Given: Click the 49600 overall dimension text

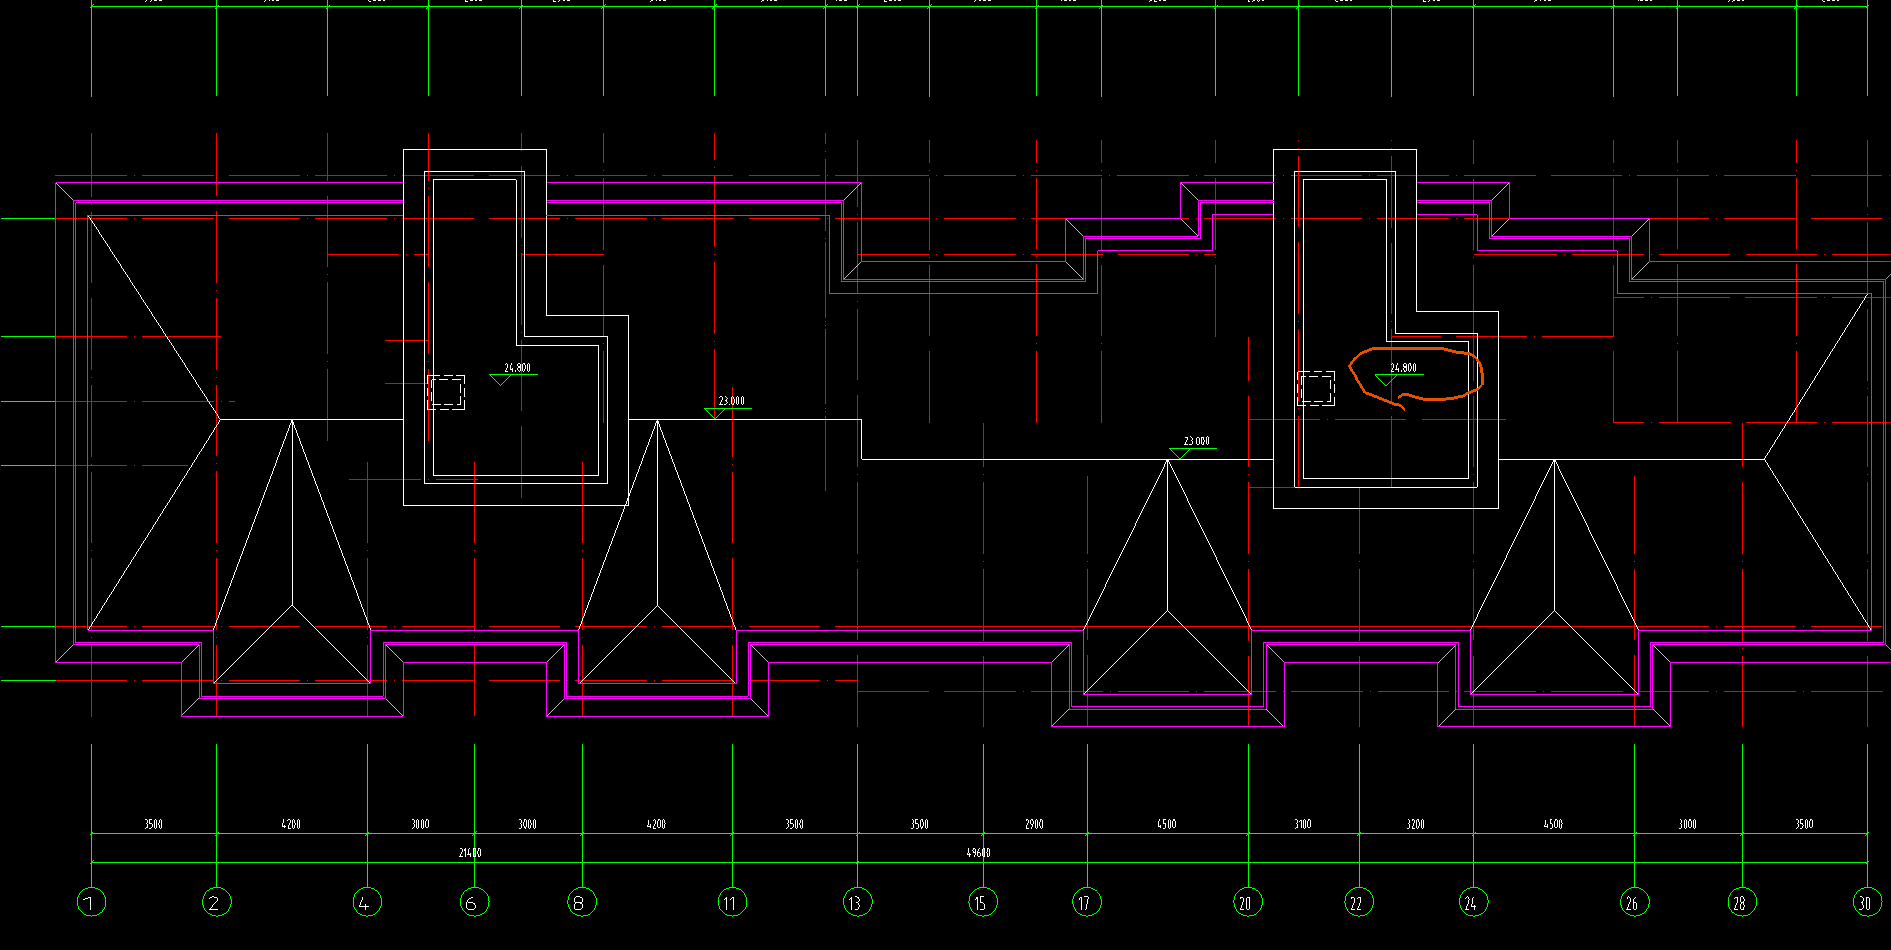Looking at the screenshot, I should click(x=978, y=853).
